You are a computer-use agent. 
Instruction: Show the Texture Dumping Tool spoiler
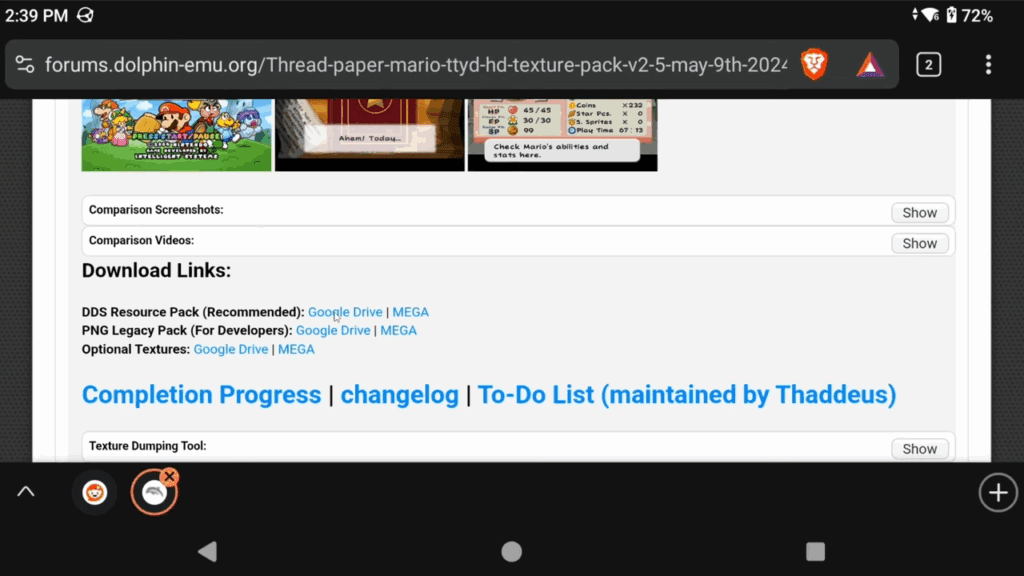click(920, 449)
